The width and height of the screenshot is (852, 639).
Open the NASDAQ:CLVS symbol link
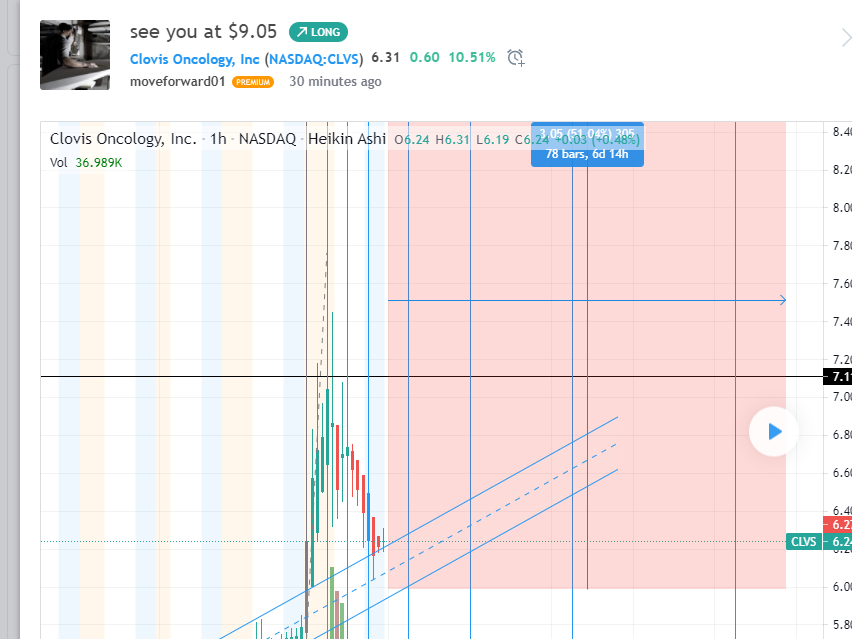click(x=314, y=59)
